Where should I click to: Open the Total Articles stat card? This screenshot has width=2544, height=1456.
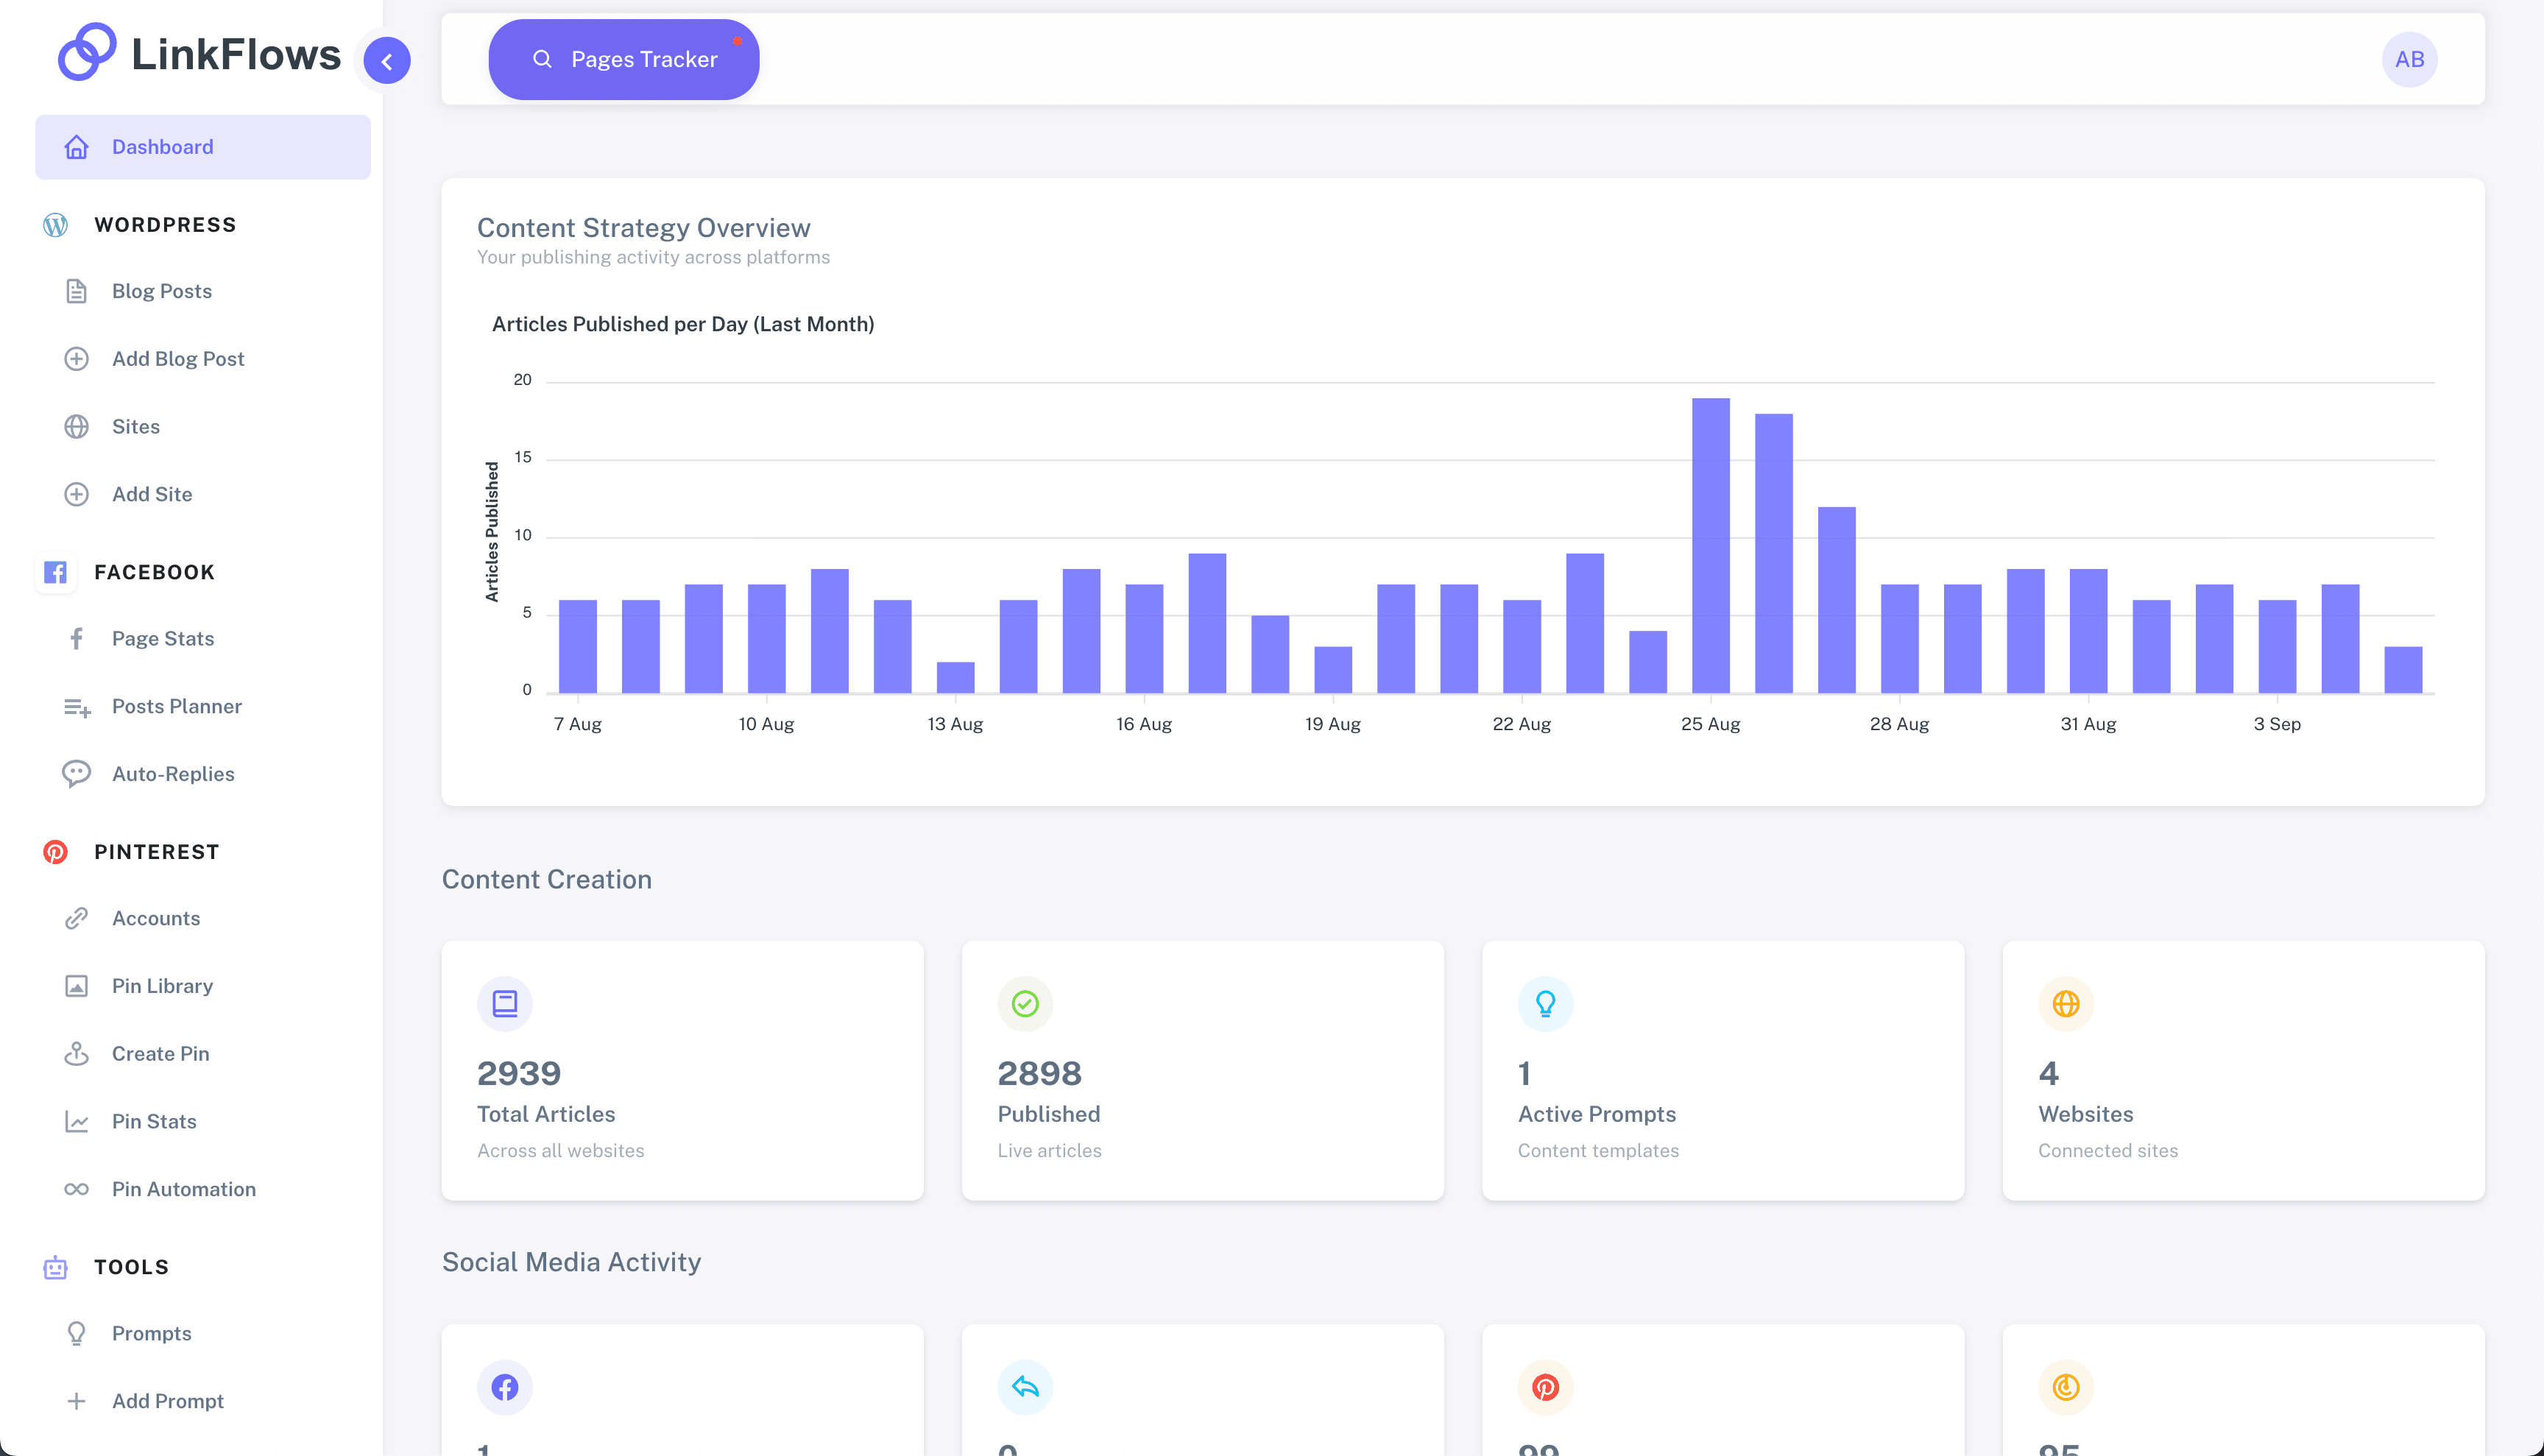point(682,1070)
